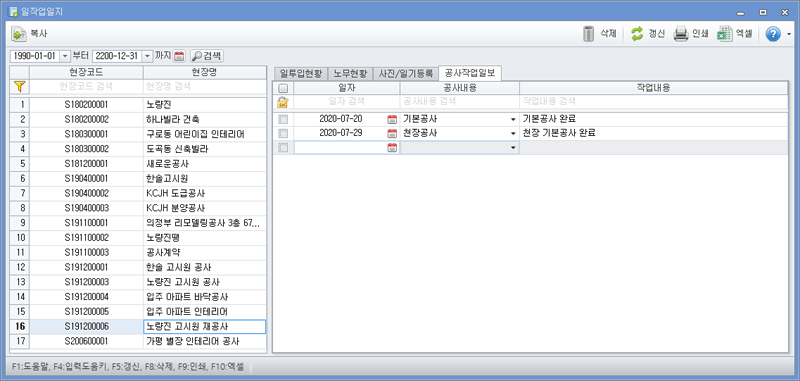Click the 일자 검색 filter field
Image resolution: width=800 pixels, height=381 pixels.
coord(347,101)
